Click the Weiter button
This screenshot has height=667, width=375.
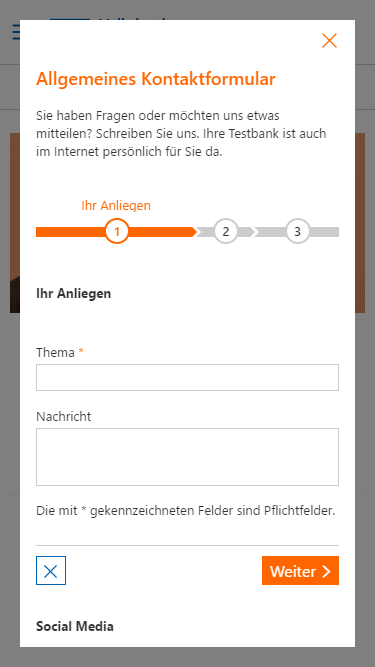[300, 570]
